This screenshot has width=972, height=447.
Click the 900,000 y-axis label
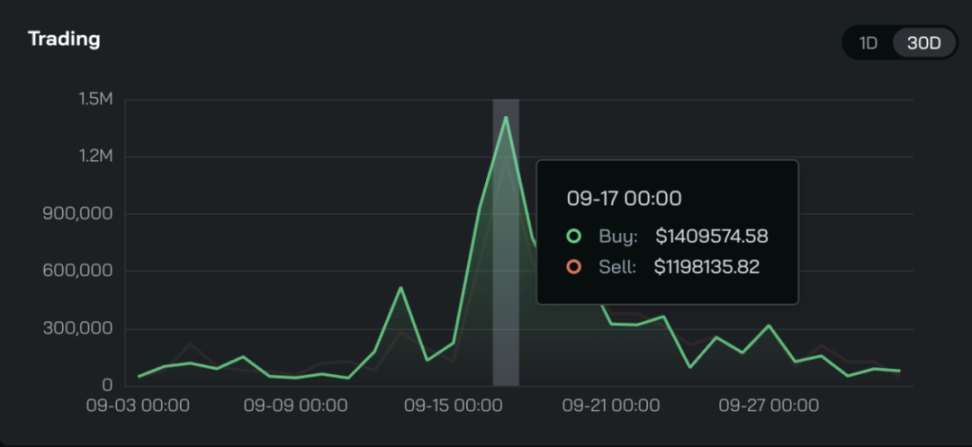[x=78, y=214]
